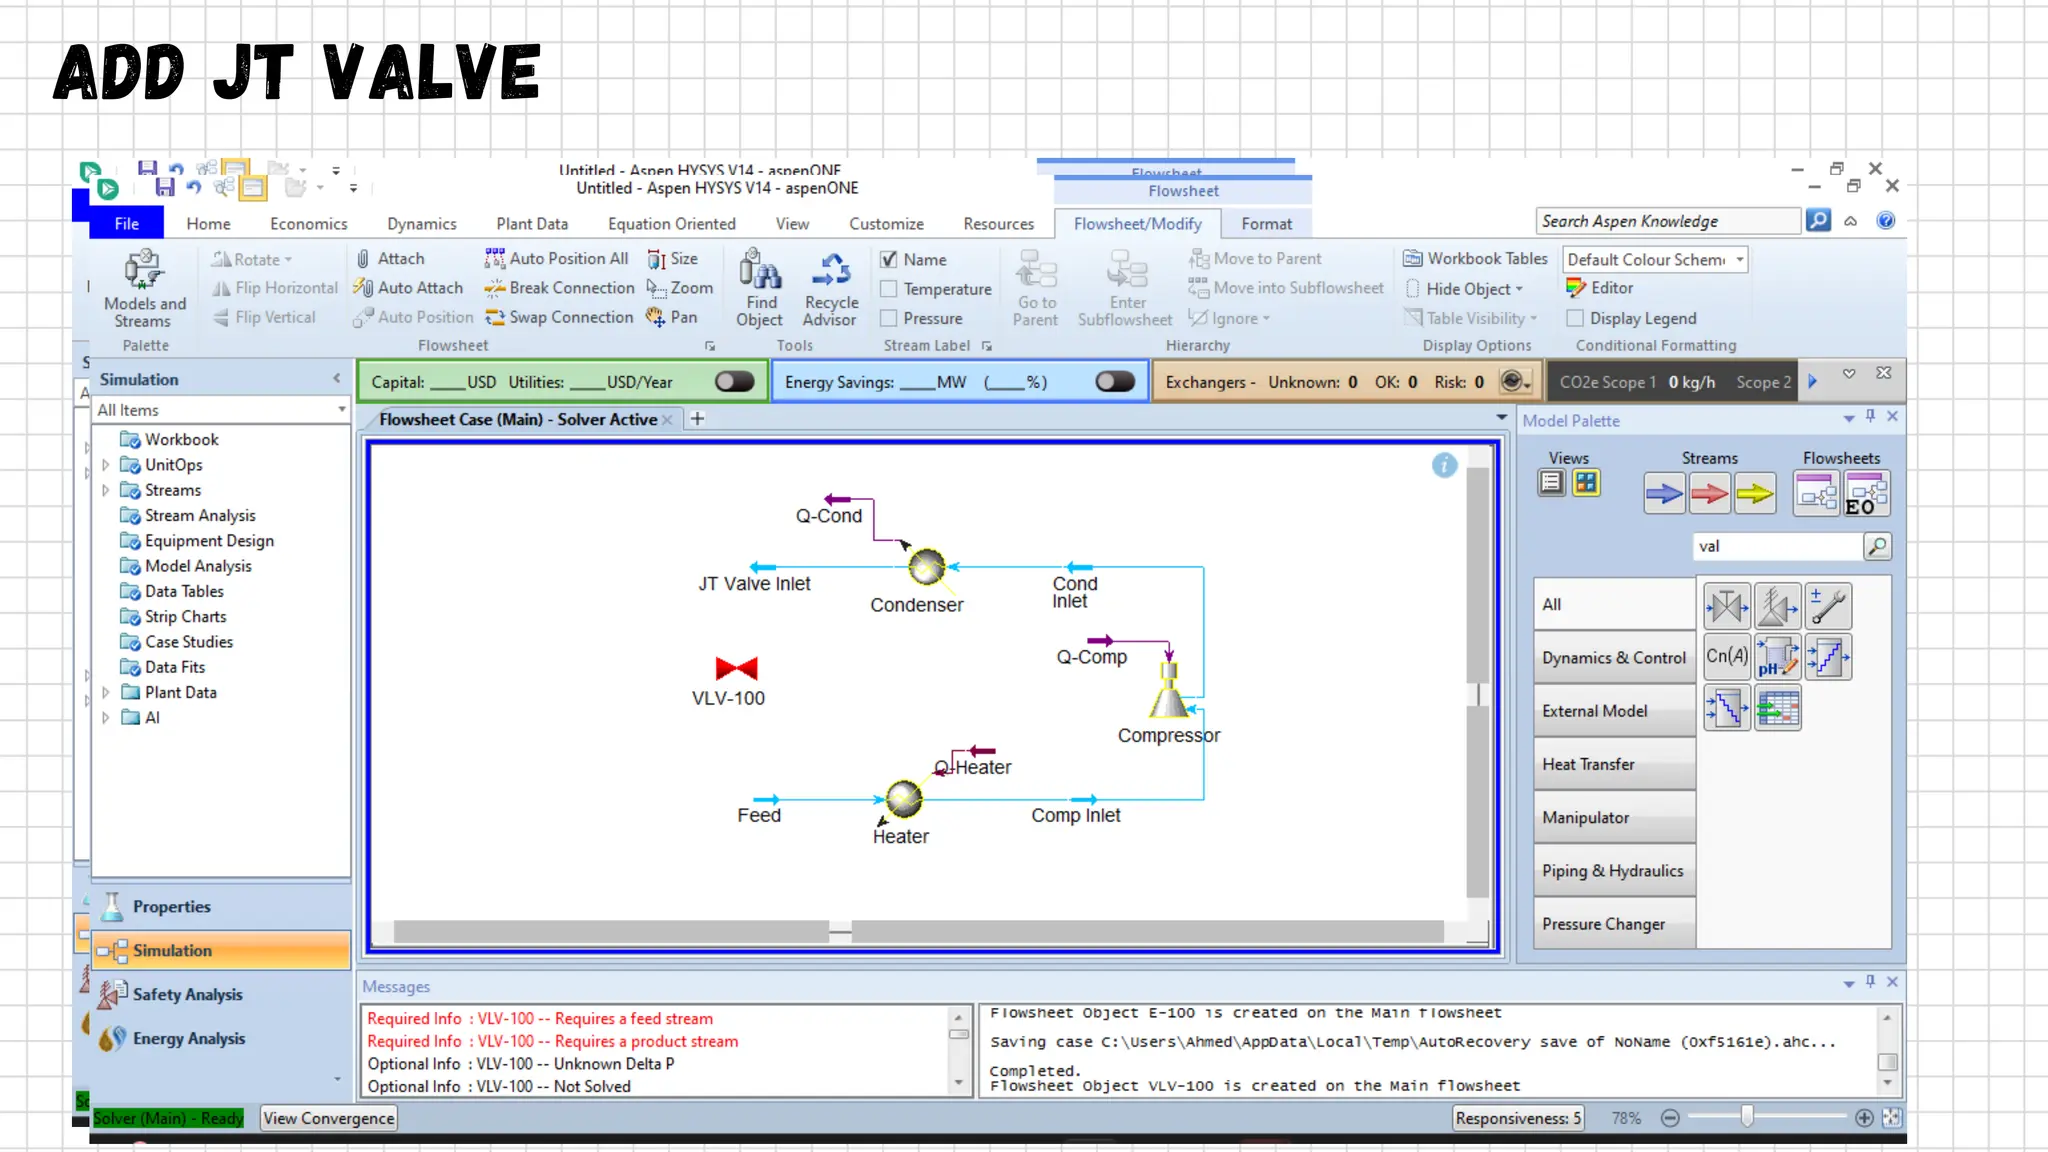This screenshot has height=1152, width=2048.
Task: Toggle the Exchangers analysis button
Action: point(1513,381)
